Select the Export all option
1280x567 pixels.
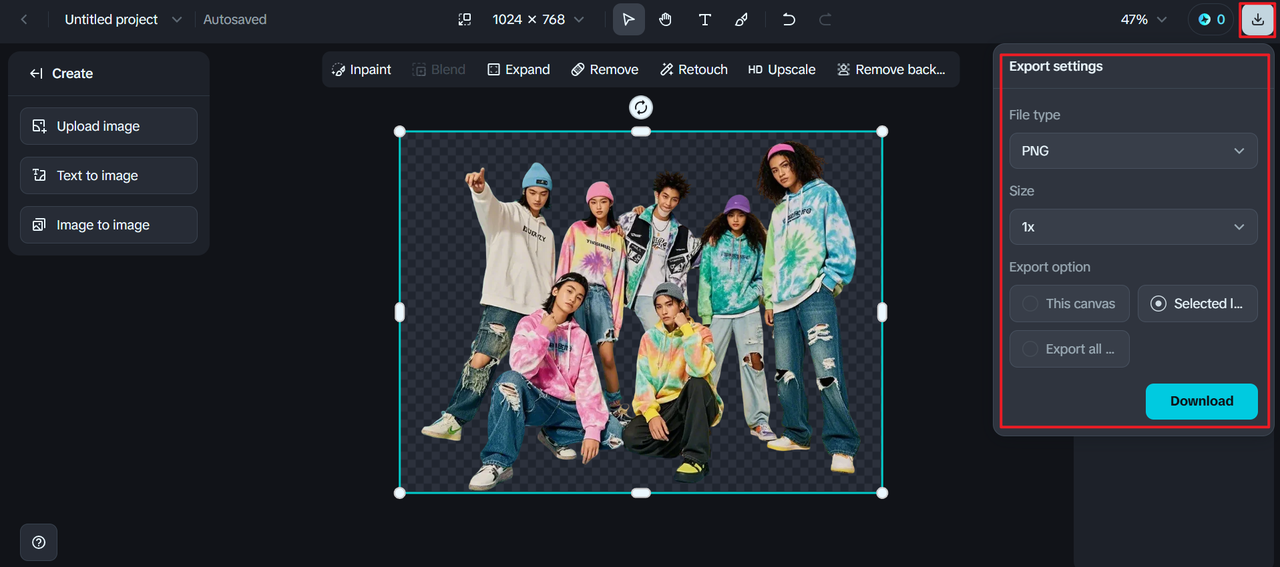click(1070, 349)
